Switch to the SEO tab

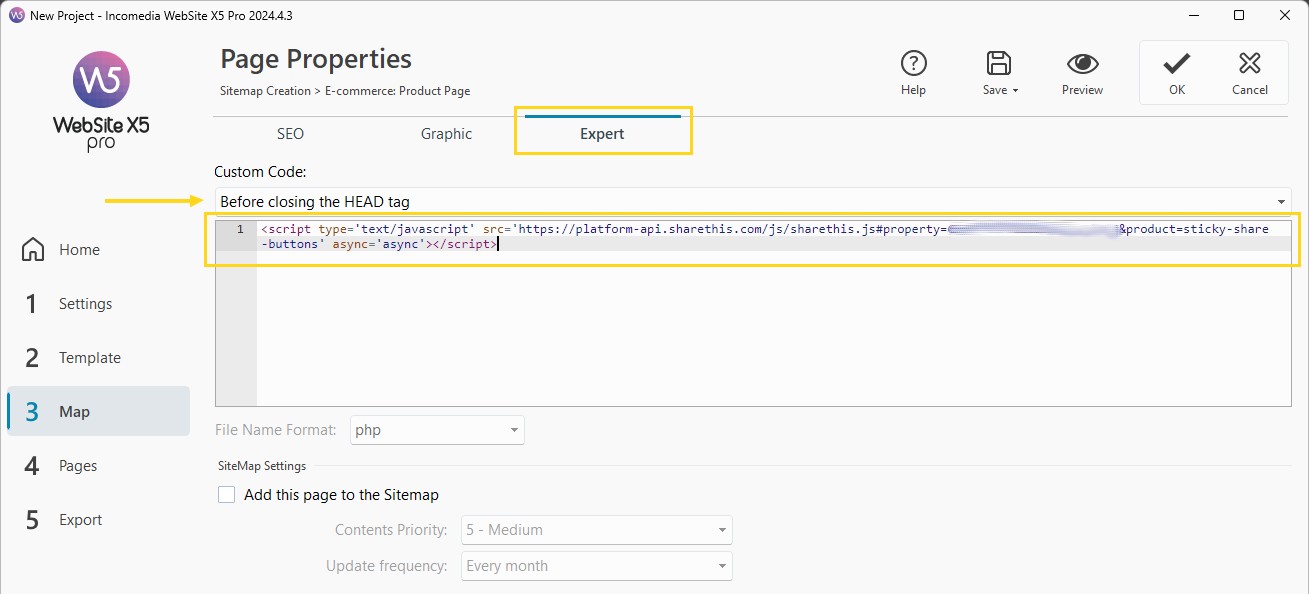click(x=290, y=134)
